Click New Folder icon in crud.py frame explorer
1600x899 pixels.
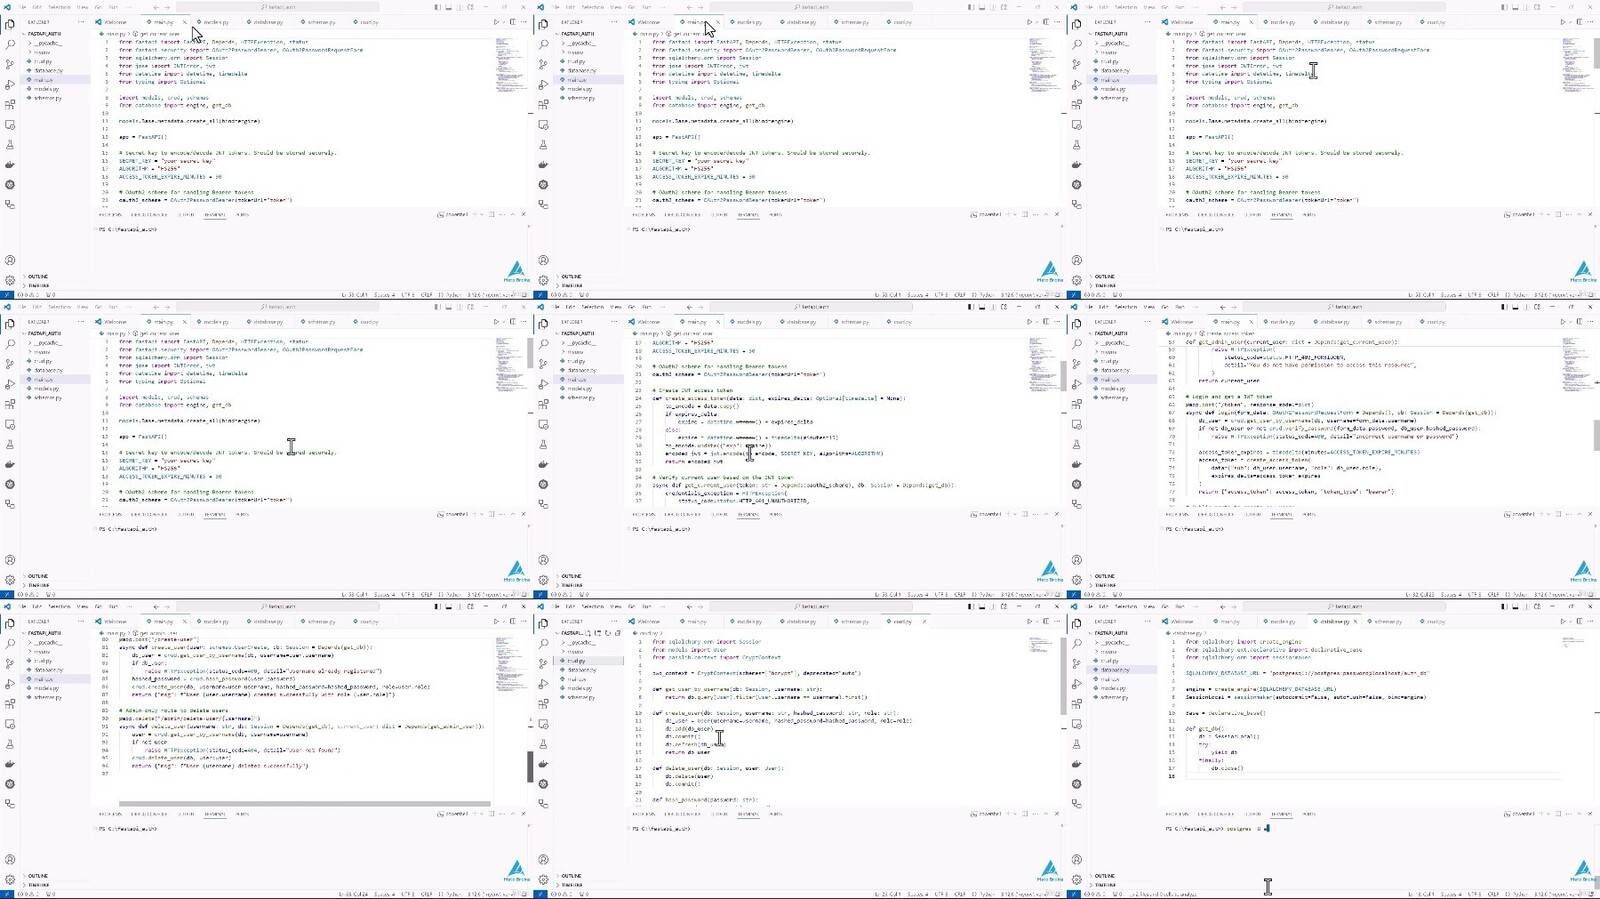point(598,633)
